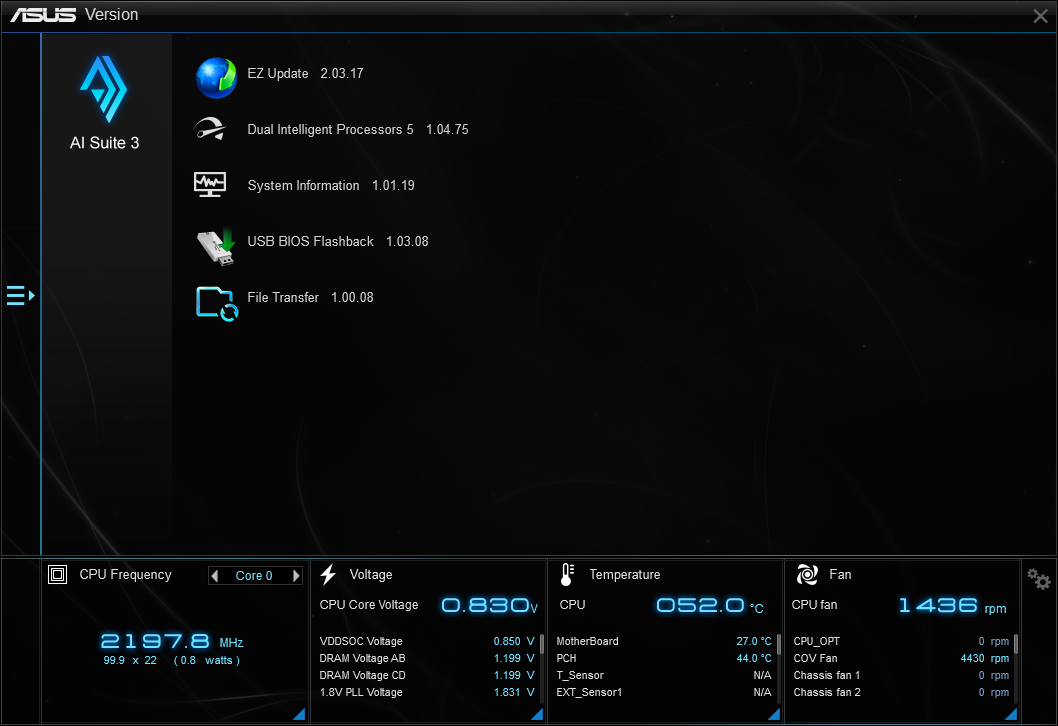
Task: Click Dual Intelligent Processors 5 text
Action: tap(330, 130)
